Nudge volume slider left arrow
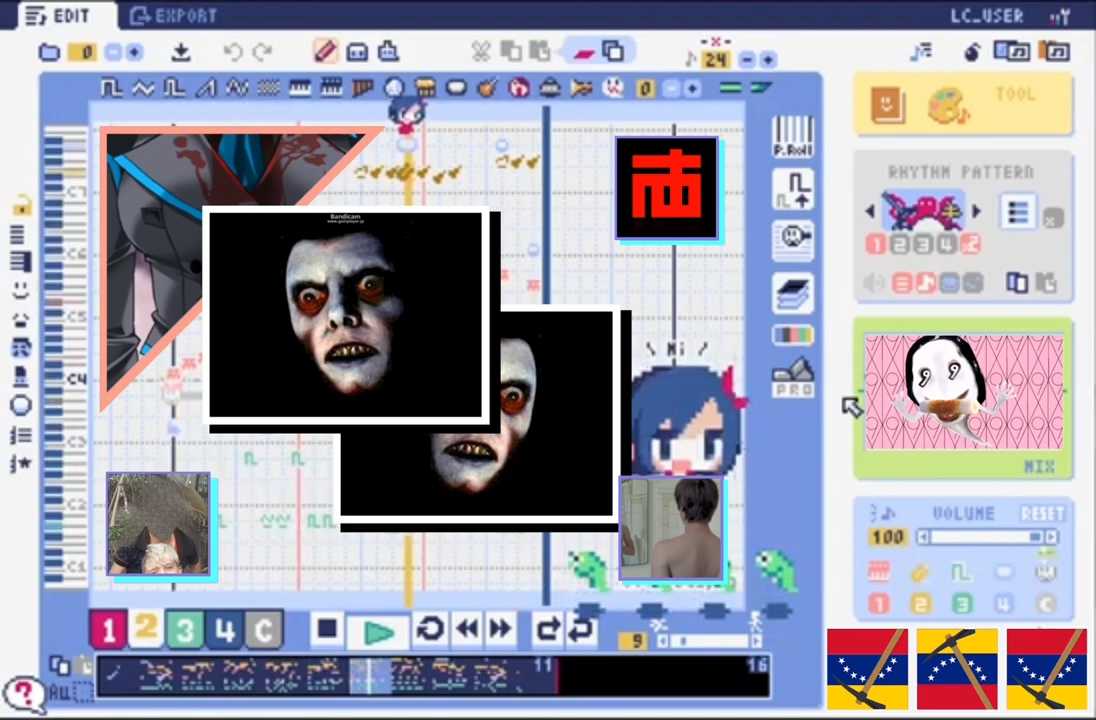This screenshot has width=1096, height=720. (923, 537)
